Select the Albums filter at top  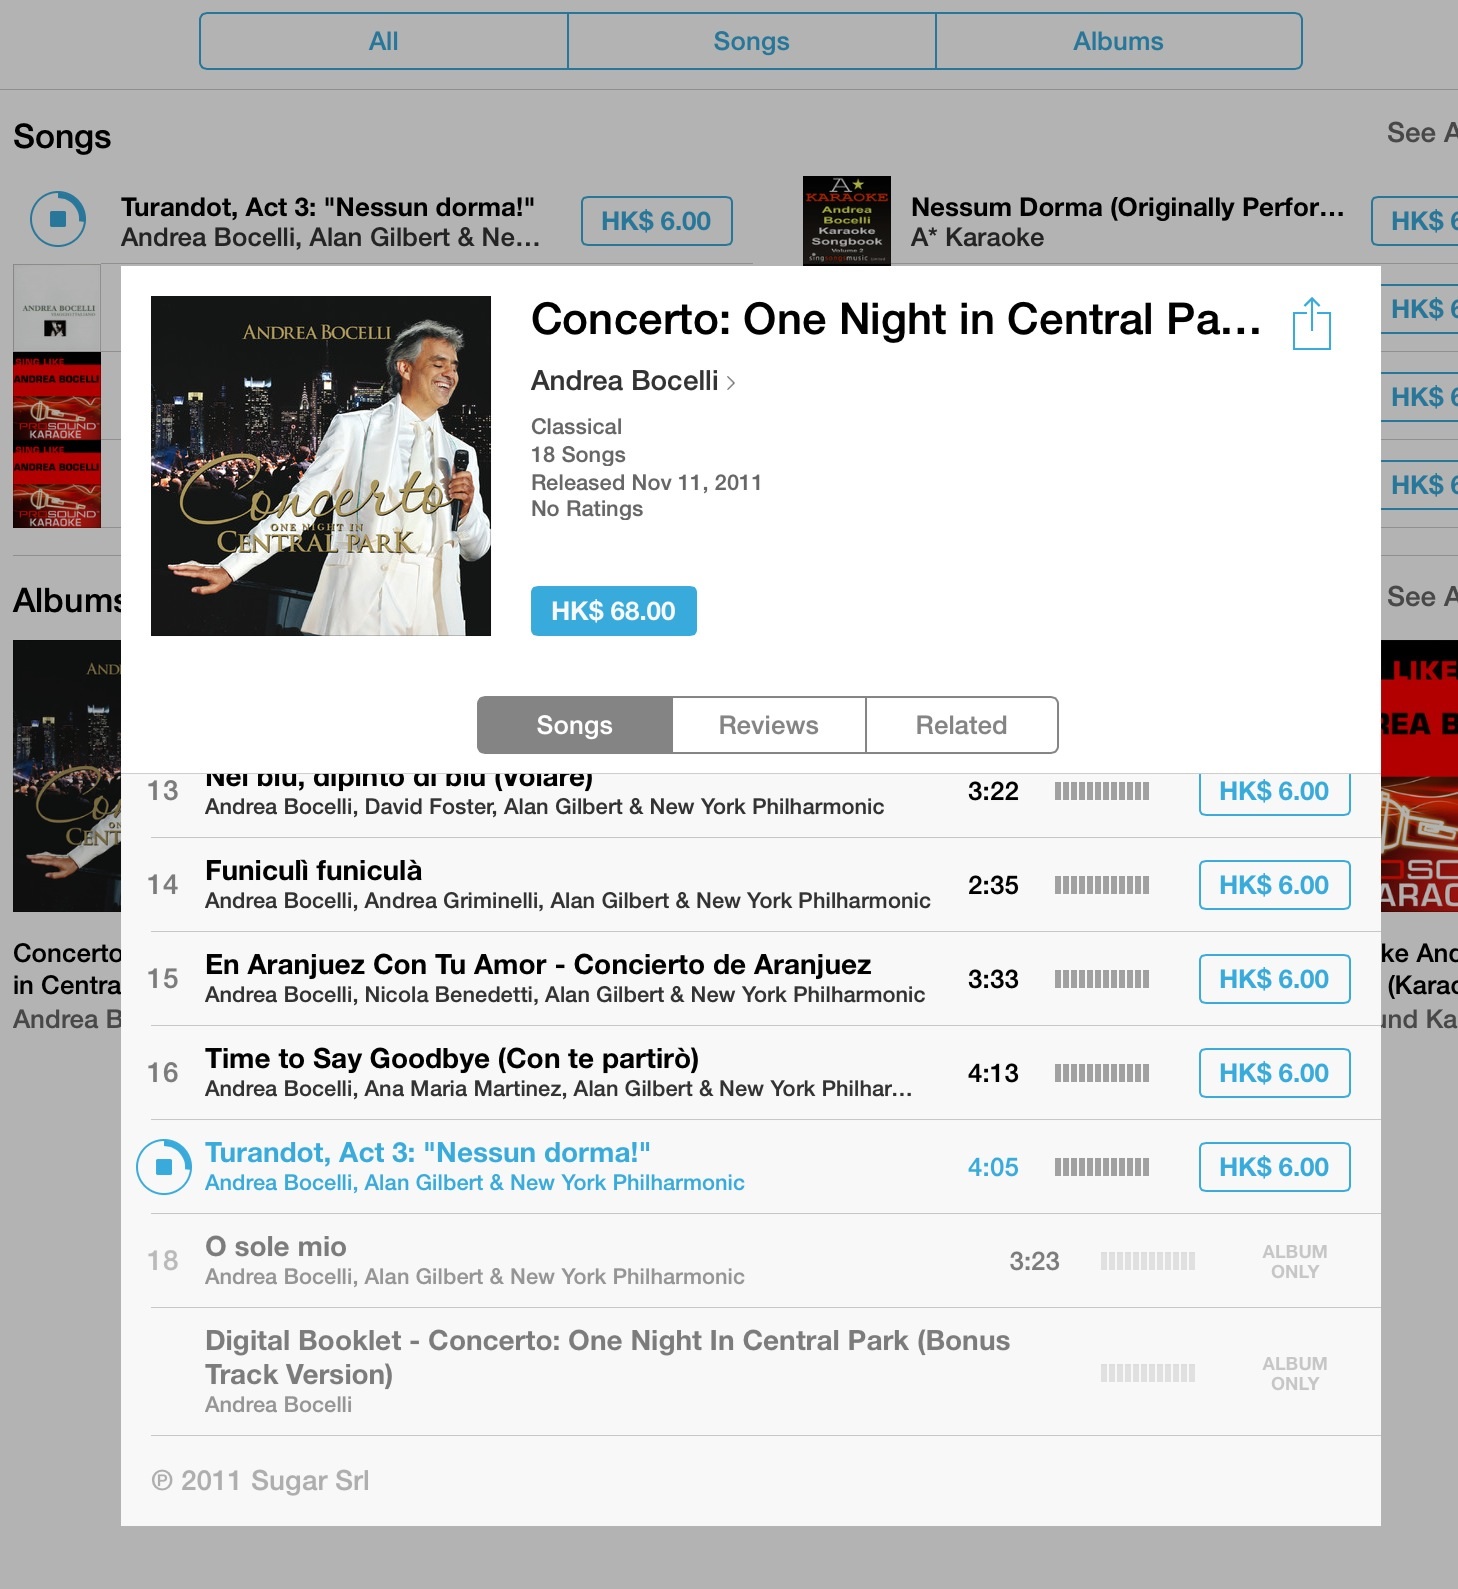tap(1118, 41)
